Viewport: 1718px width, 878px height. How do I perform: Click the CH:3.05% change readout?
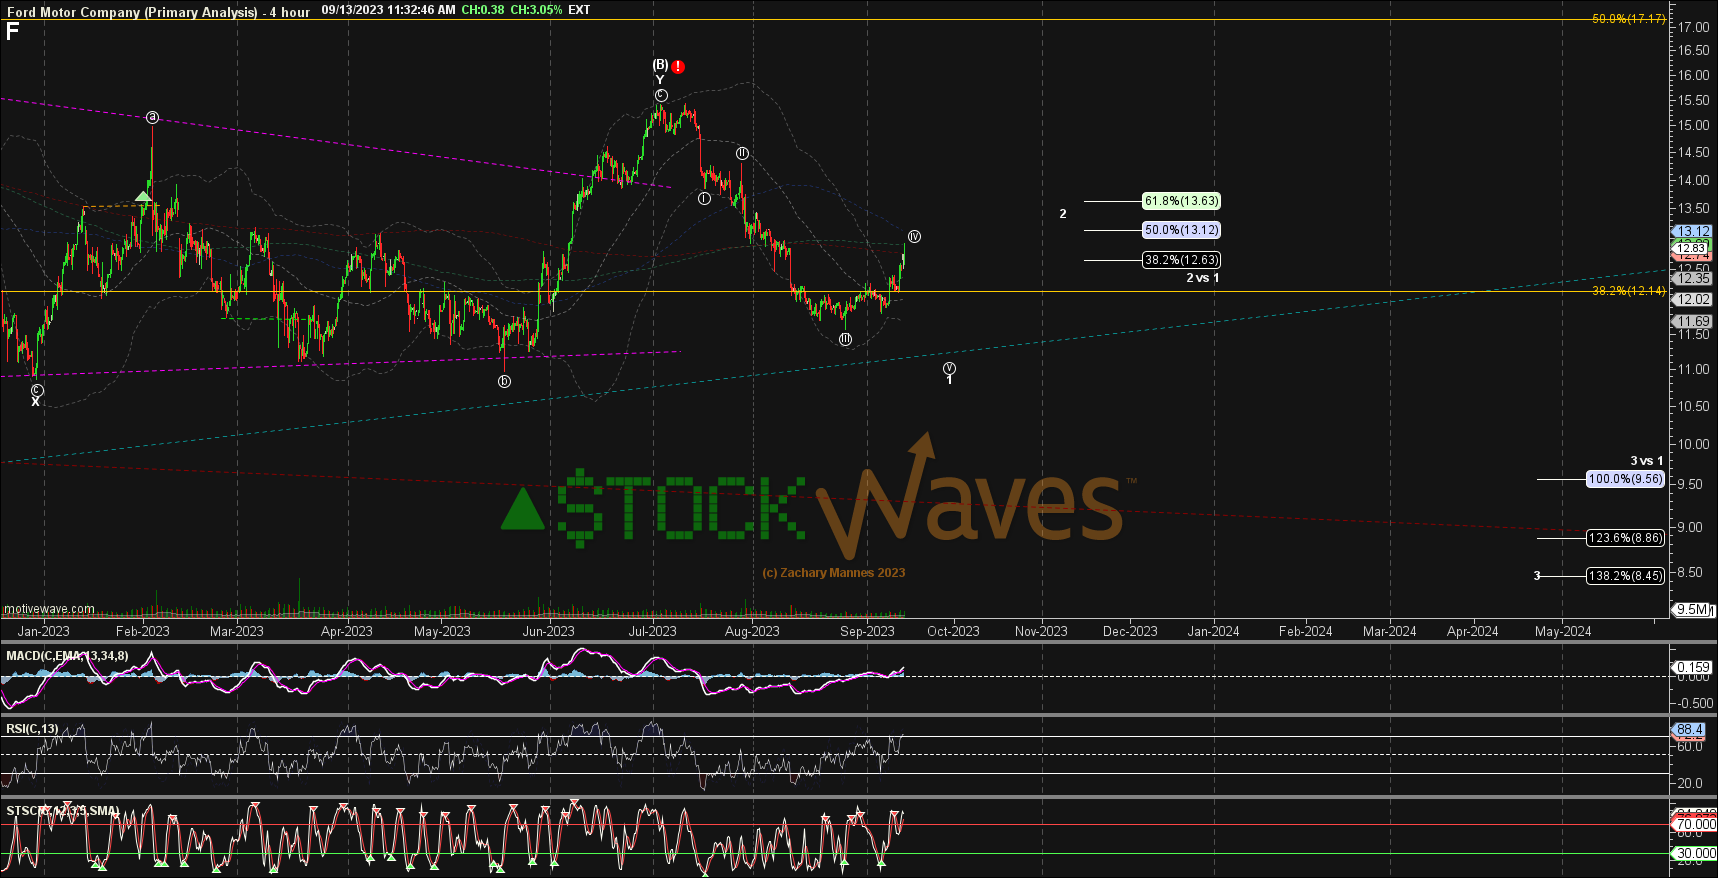(536, 10)
